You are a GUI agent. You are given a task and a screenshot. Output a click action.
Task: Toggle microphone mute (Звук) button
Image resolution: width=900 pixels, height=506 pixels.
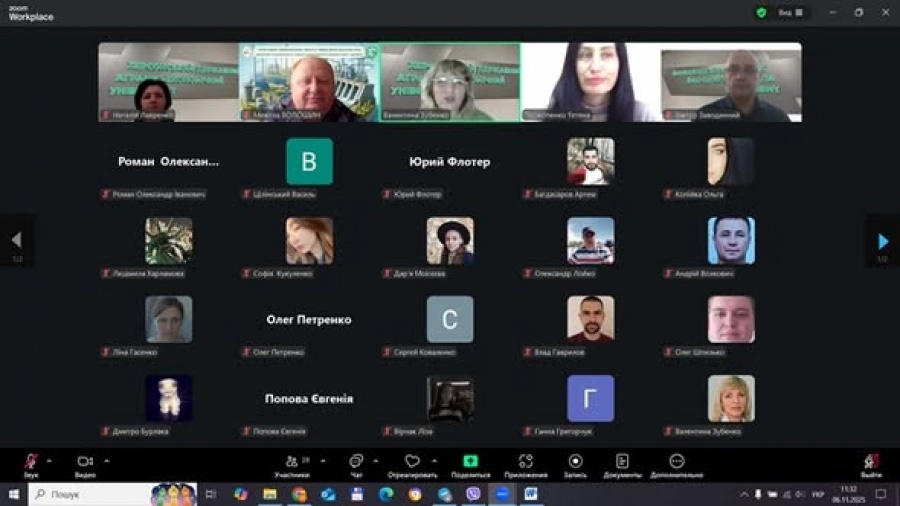(31, 461)
